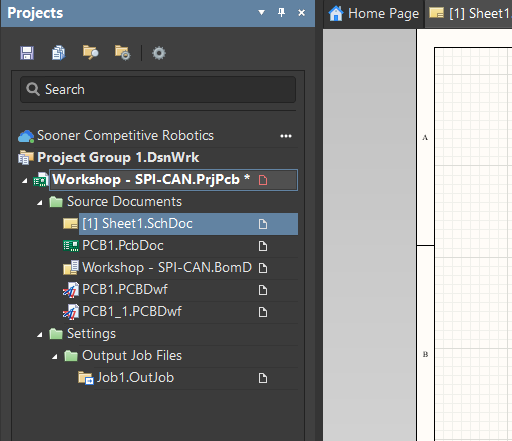
Task: Click in the Projects Search field
Action: (x=158, y=89)
